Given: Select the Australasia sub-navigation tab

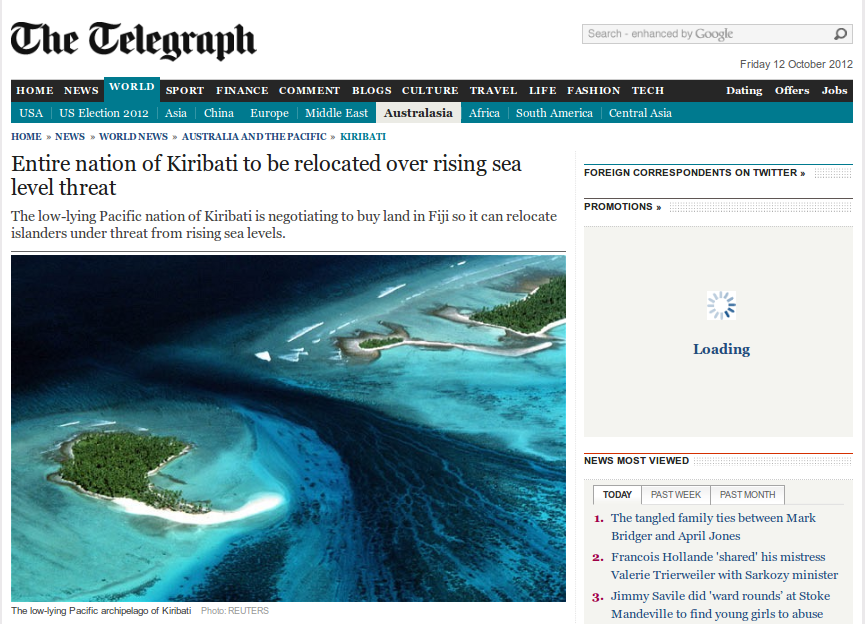Looking at the screenshot, I should point(418,113).
